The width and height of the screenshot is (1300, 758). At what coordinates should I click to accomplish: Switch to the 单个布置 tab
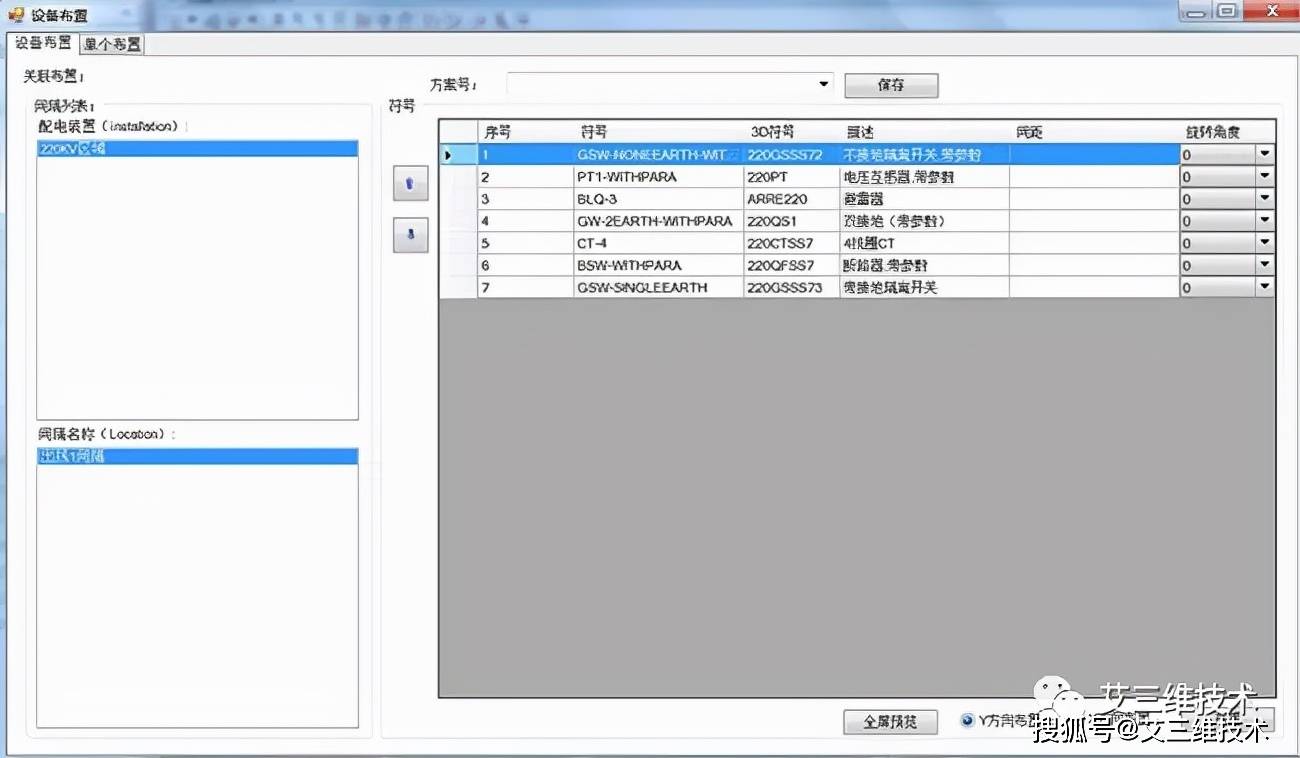click(112, 44)
